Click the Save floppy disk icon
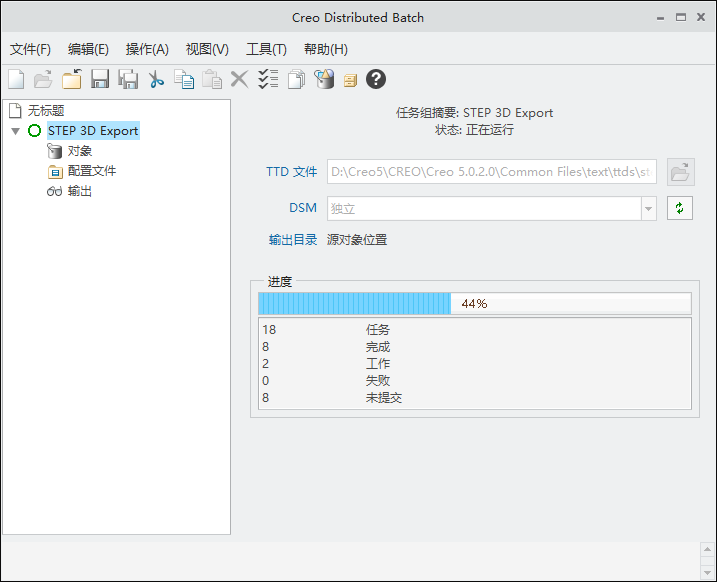This screenshot has height=582, width=717. (100, 79)
